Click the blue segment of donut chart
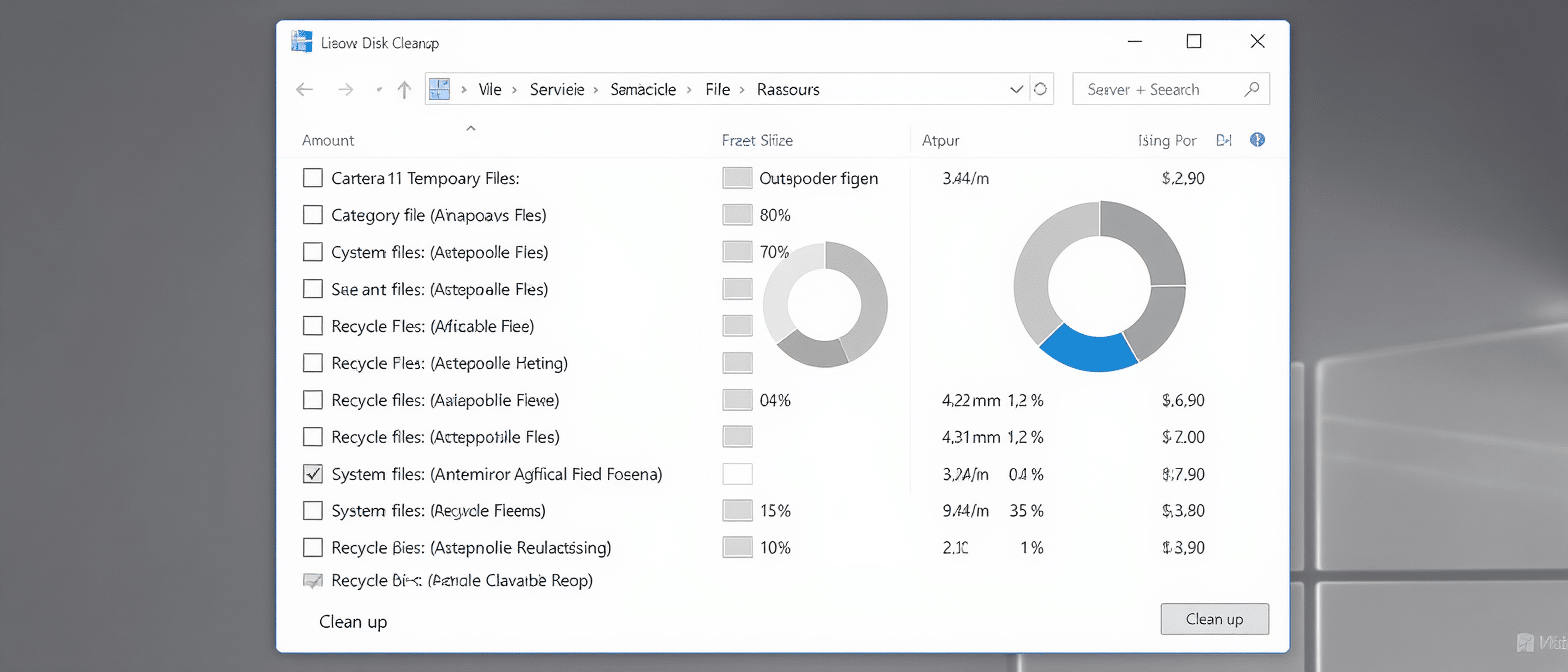 (1087, 349)
